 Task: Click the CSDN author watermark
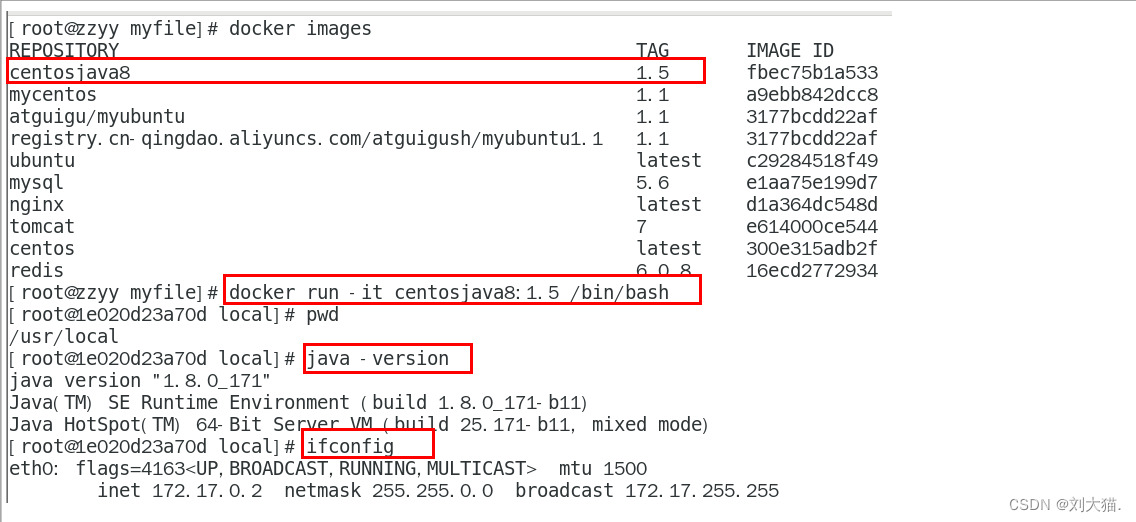1064,505
